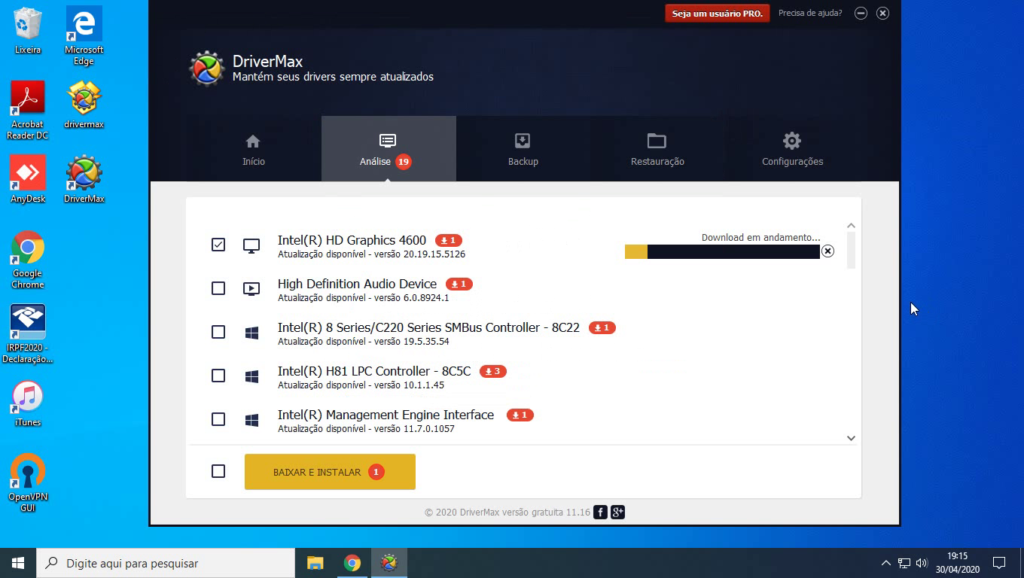Click DriverMax taskbar icon
Image resolution: width=1024 pixels, height=578 pixels.
[389, 563]
